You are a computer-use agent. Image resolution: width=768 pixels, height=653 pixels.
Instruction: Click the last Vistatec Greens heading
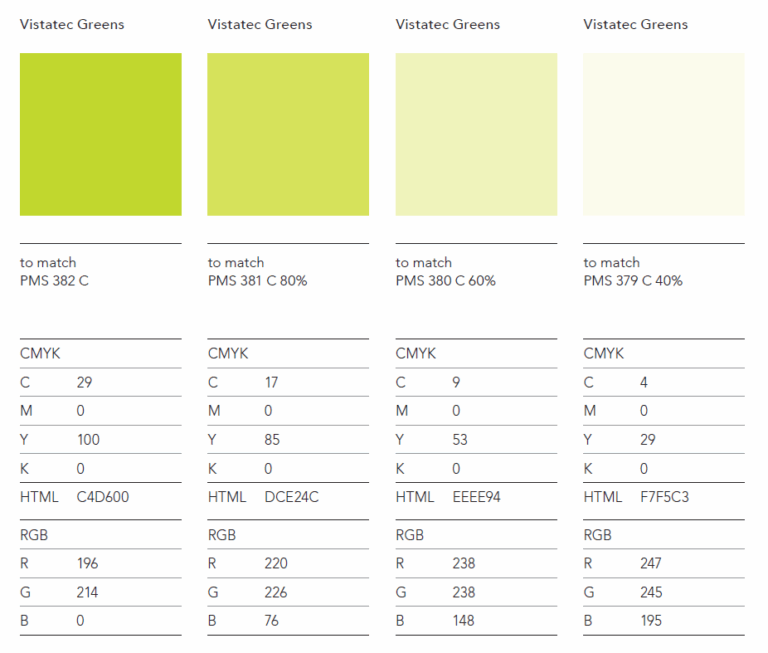point(635,24)
